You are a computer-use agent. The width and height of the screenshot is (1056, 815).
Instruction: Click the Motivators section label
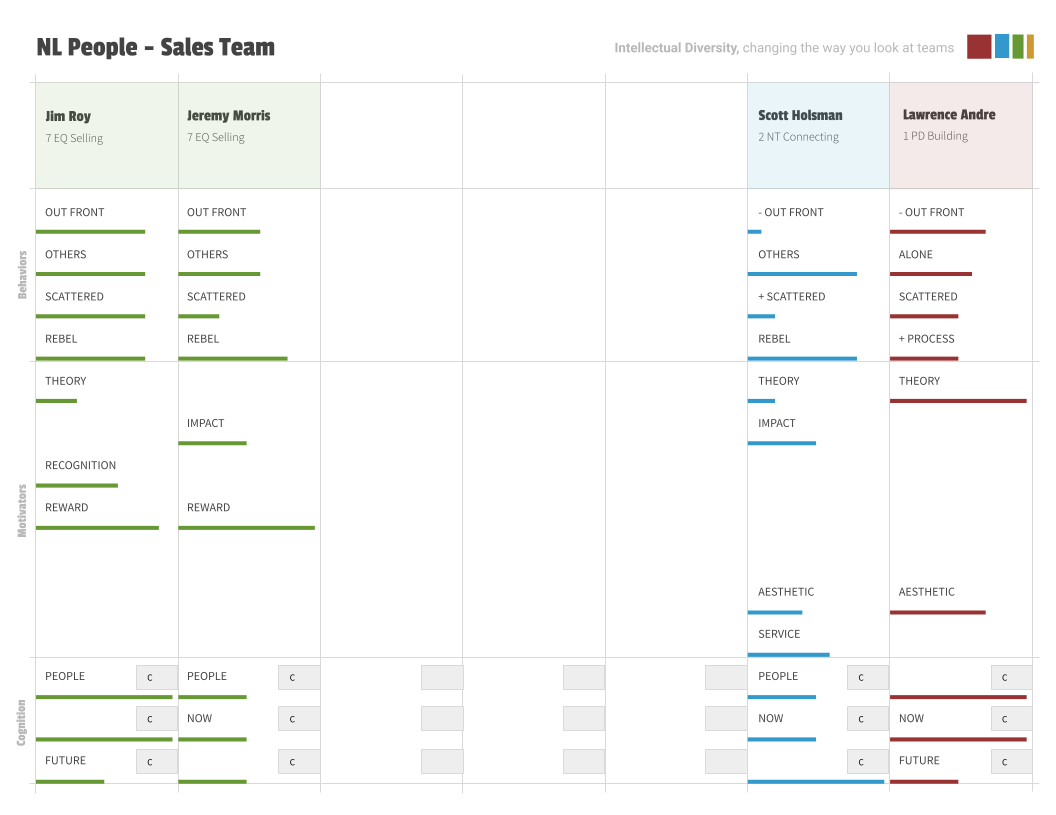22,512
